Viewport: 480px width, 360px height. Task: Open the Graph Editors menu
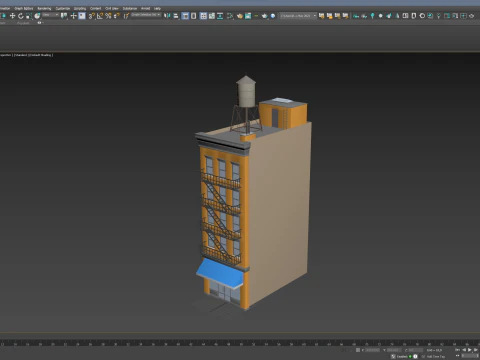pyautogui.click(x=24, y=8)
